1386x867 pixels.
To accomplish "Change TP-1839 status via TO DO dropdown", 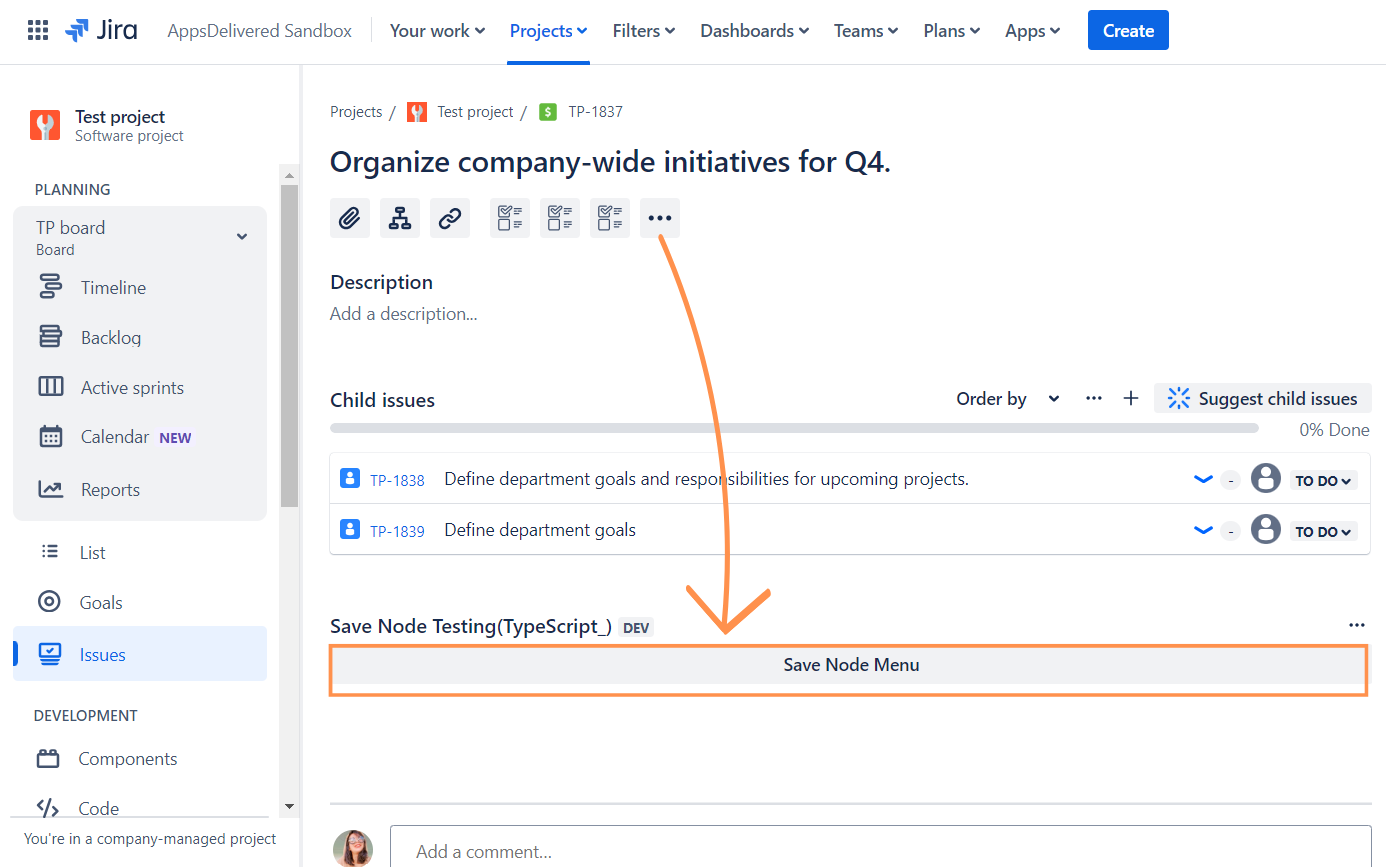I will pos(1323,532).
